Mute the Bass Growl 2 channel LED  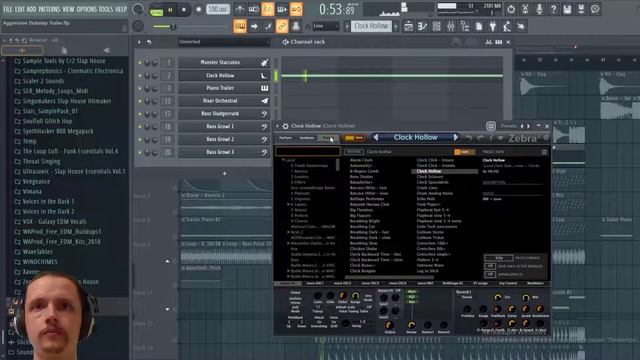point(140,140)
